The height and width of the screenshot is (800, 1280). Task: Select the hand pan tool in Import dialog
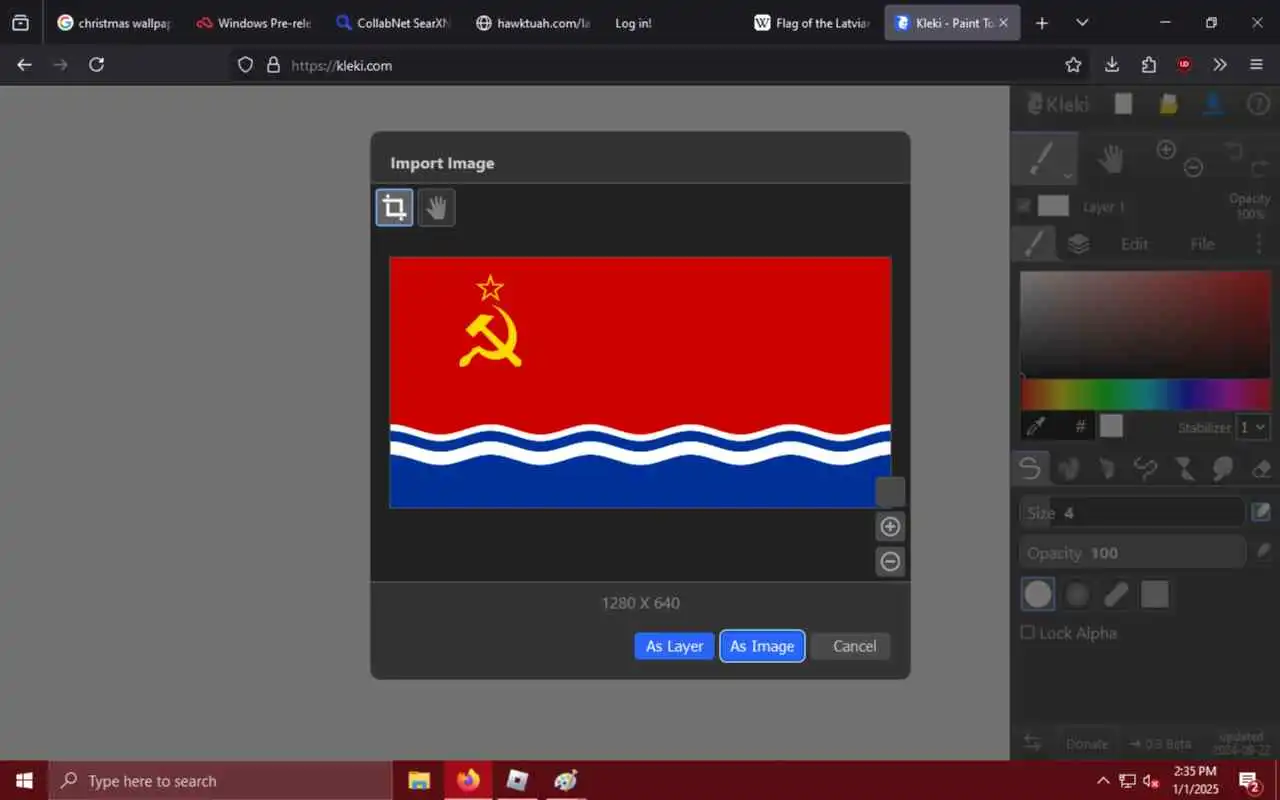[x=436, y=208]
